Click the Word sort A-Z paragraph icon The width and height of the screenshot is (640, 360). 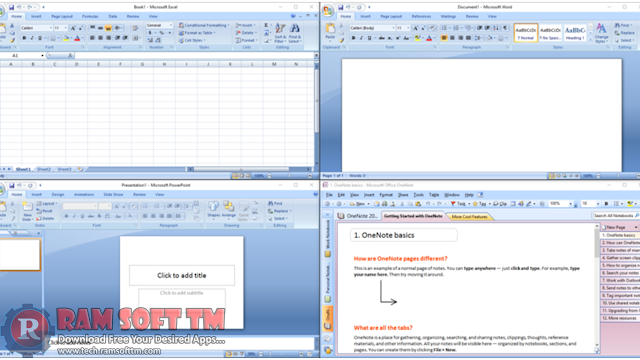click(x=496, y=28)
